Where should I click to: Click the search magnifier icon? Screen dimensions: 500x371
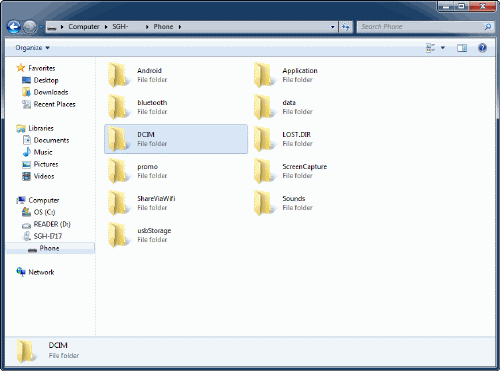tap(488, 27)
